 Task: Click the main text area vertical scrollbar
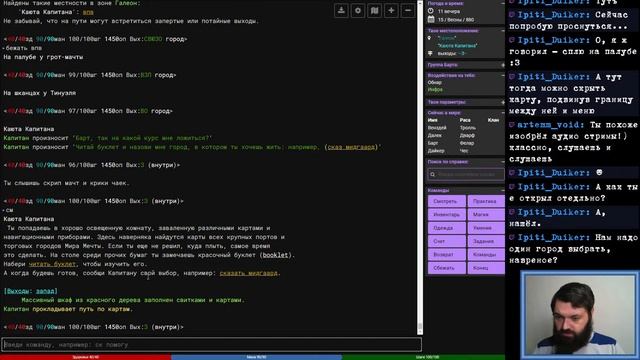point(420,167)
